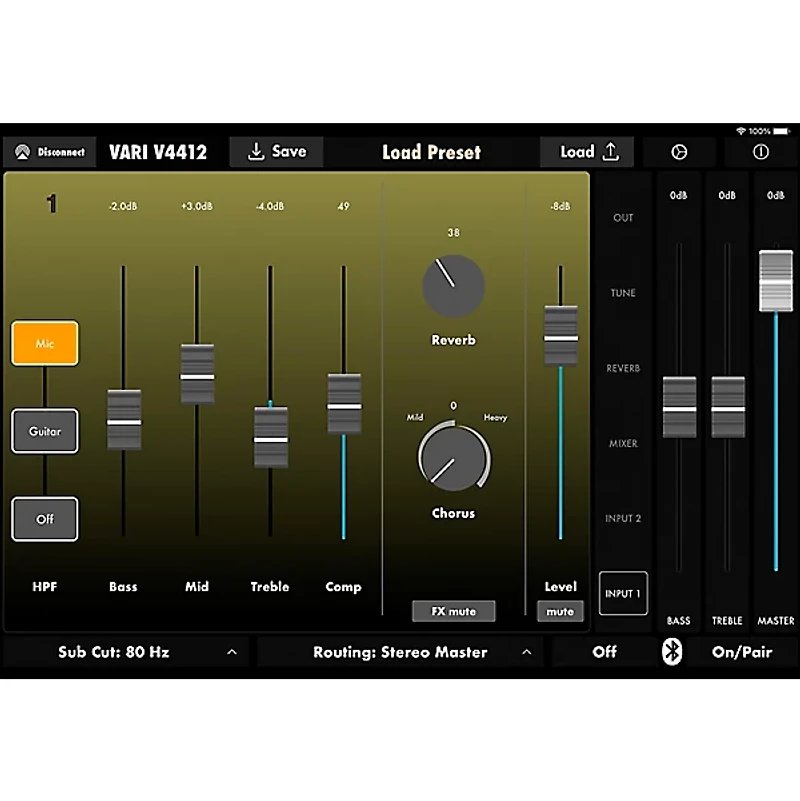Enable FX mute
Viewport: 800px width, 801px height.
[453, 611]
